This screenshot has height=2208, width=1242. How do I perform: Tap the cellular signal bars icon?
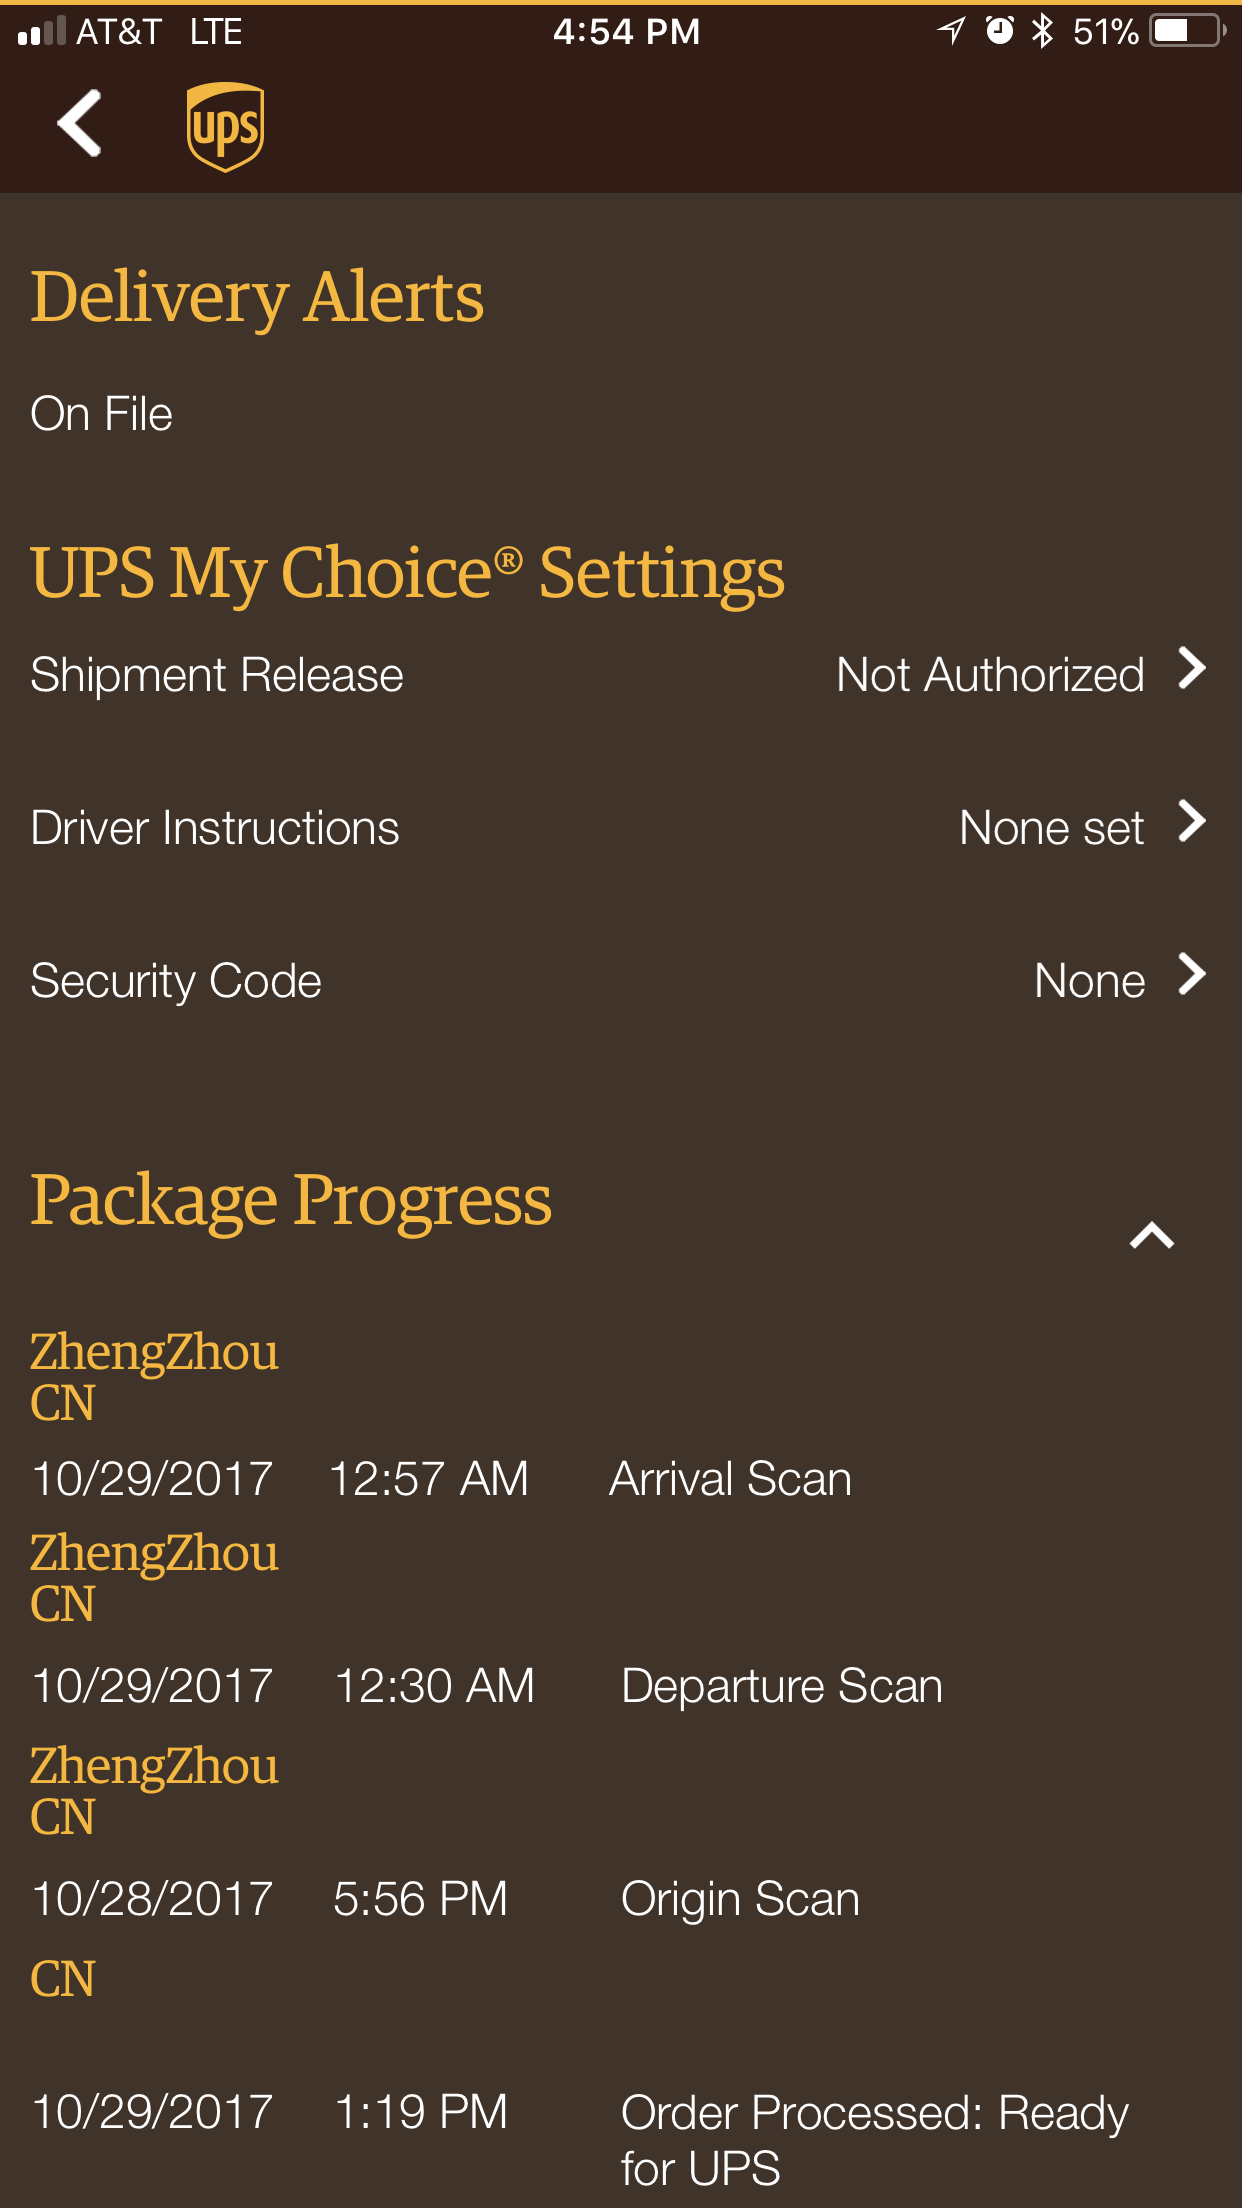point(42,31)
